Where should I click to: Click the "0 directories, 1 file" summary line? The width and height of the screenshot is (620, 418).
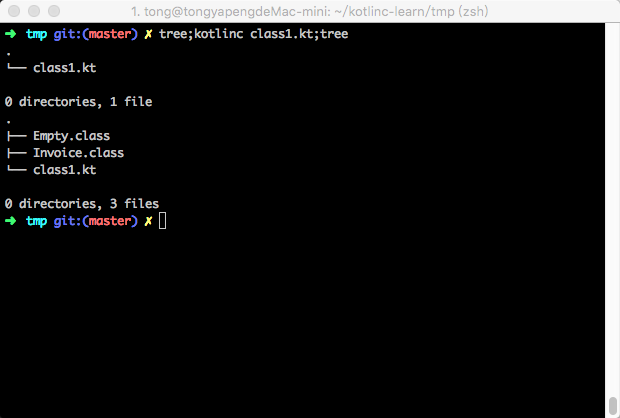[x=78, y=102]
